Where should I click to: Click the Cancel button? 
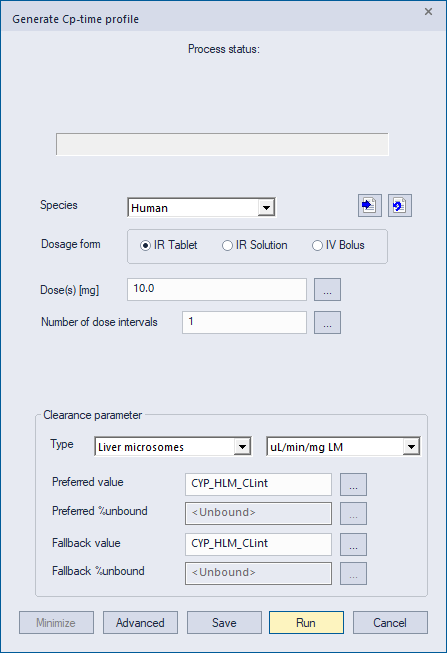(x=390, y=623)
